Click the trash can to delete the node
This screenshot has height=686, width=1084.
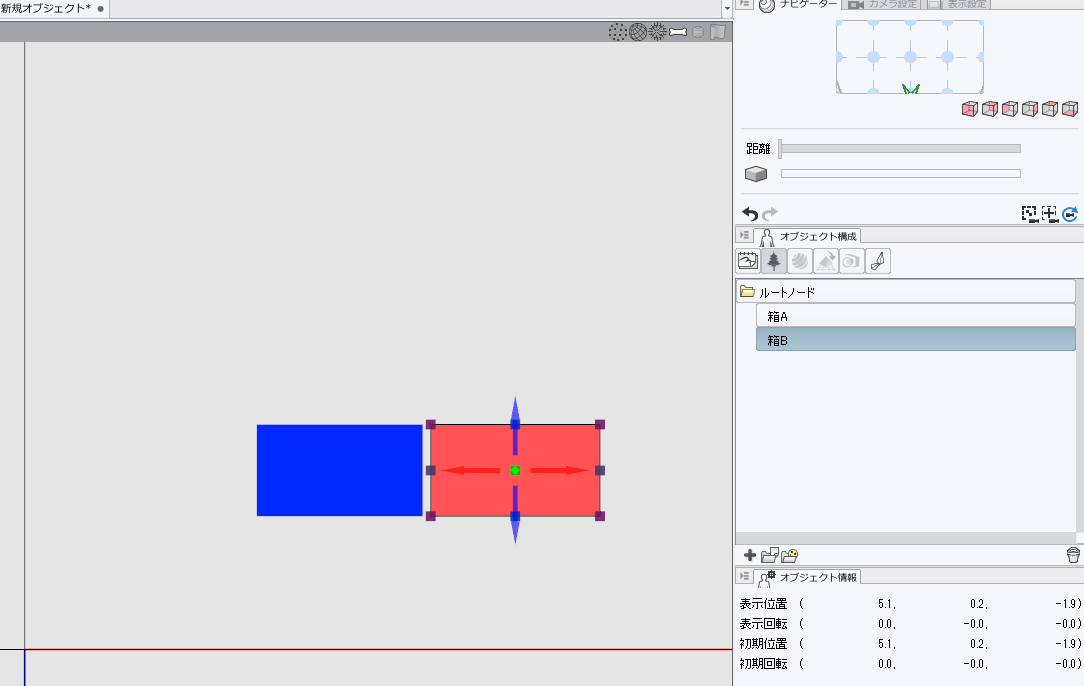point(1073,555)
